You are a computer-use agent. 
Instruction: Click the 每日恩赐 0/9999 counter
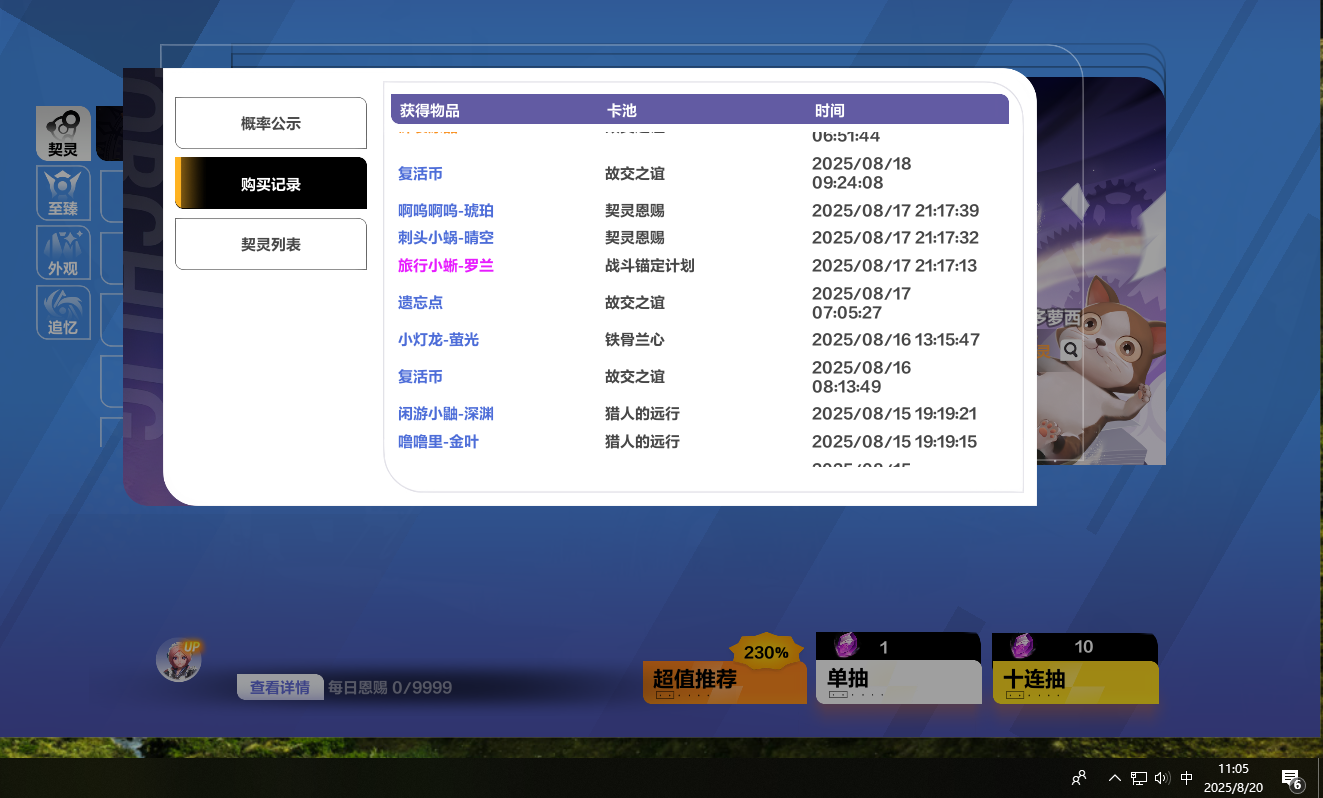pyautogui.click(x=390, y=687)
